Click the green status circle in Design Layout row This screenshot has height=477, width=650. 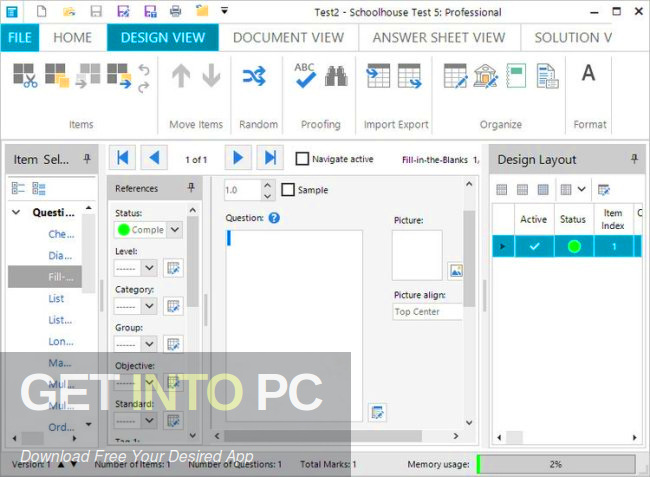574,247
